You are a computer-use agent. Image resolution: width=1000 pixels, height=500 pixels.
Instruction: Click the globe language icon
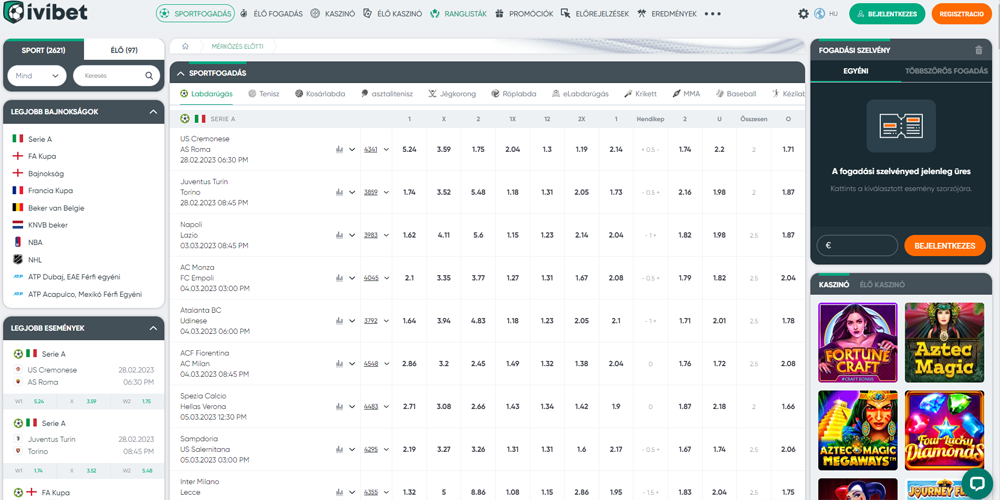pyautogui.click(x=820, y=14)
